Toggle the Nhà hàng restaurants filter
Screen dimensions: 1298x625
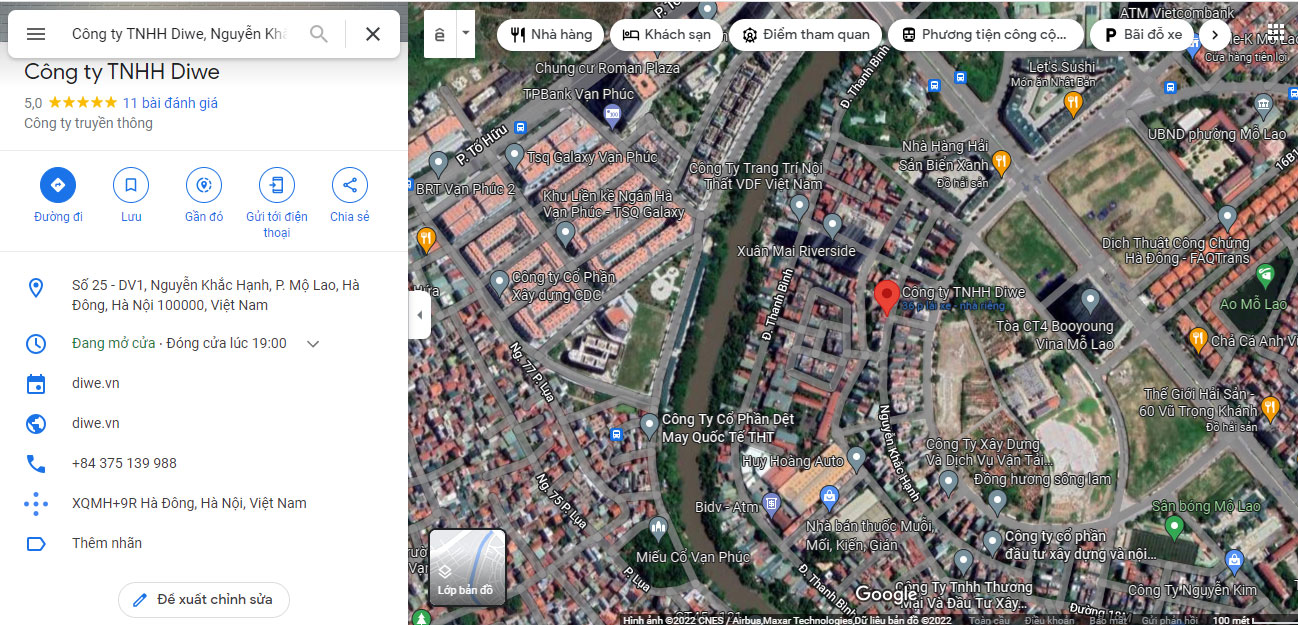(549, 33)
